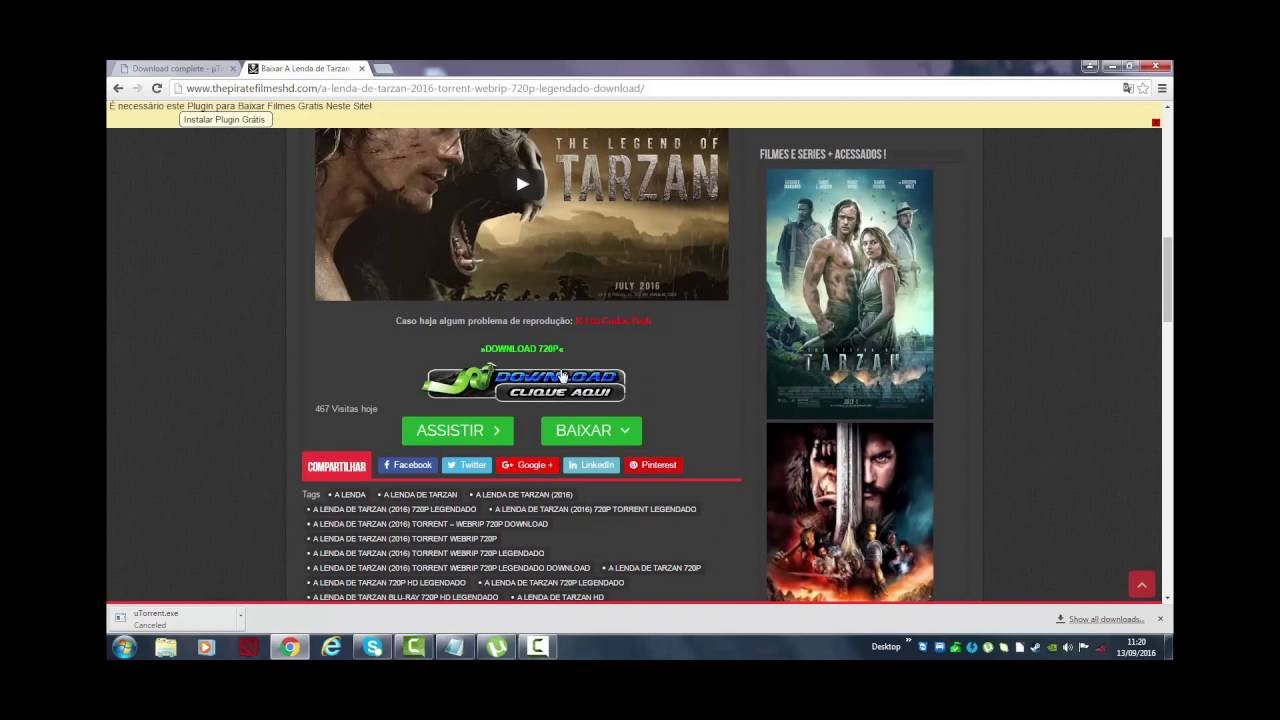Open Windows Explorer from the taskbar

[x=166, y=647]
